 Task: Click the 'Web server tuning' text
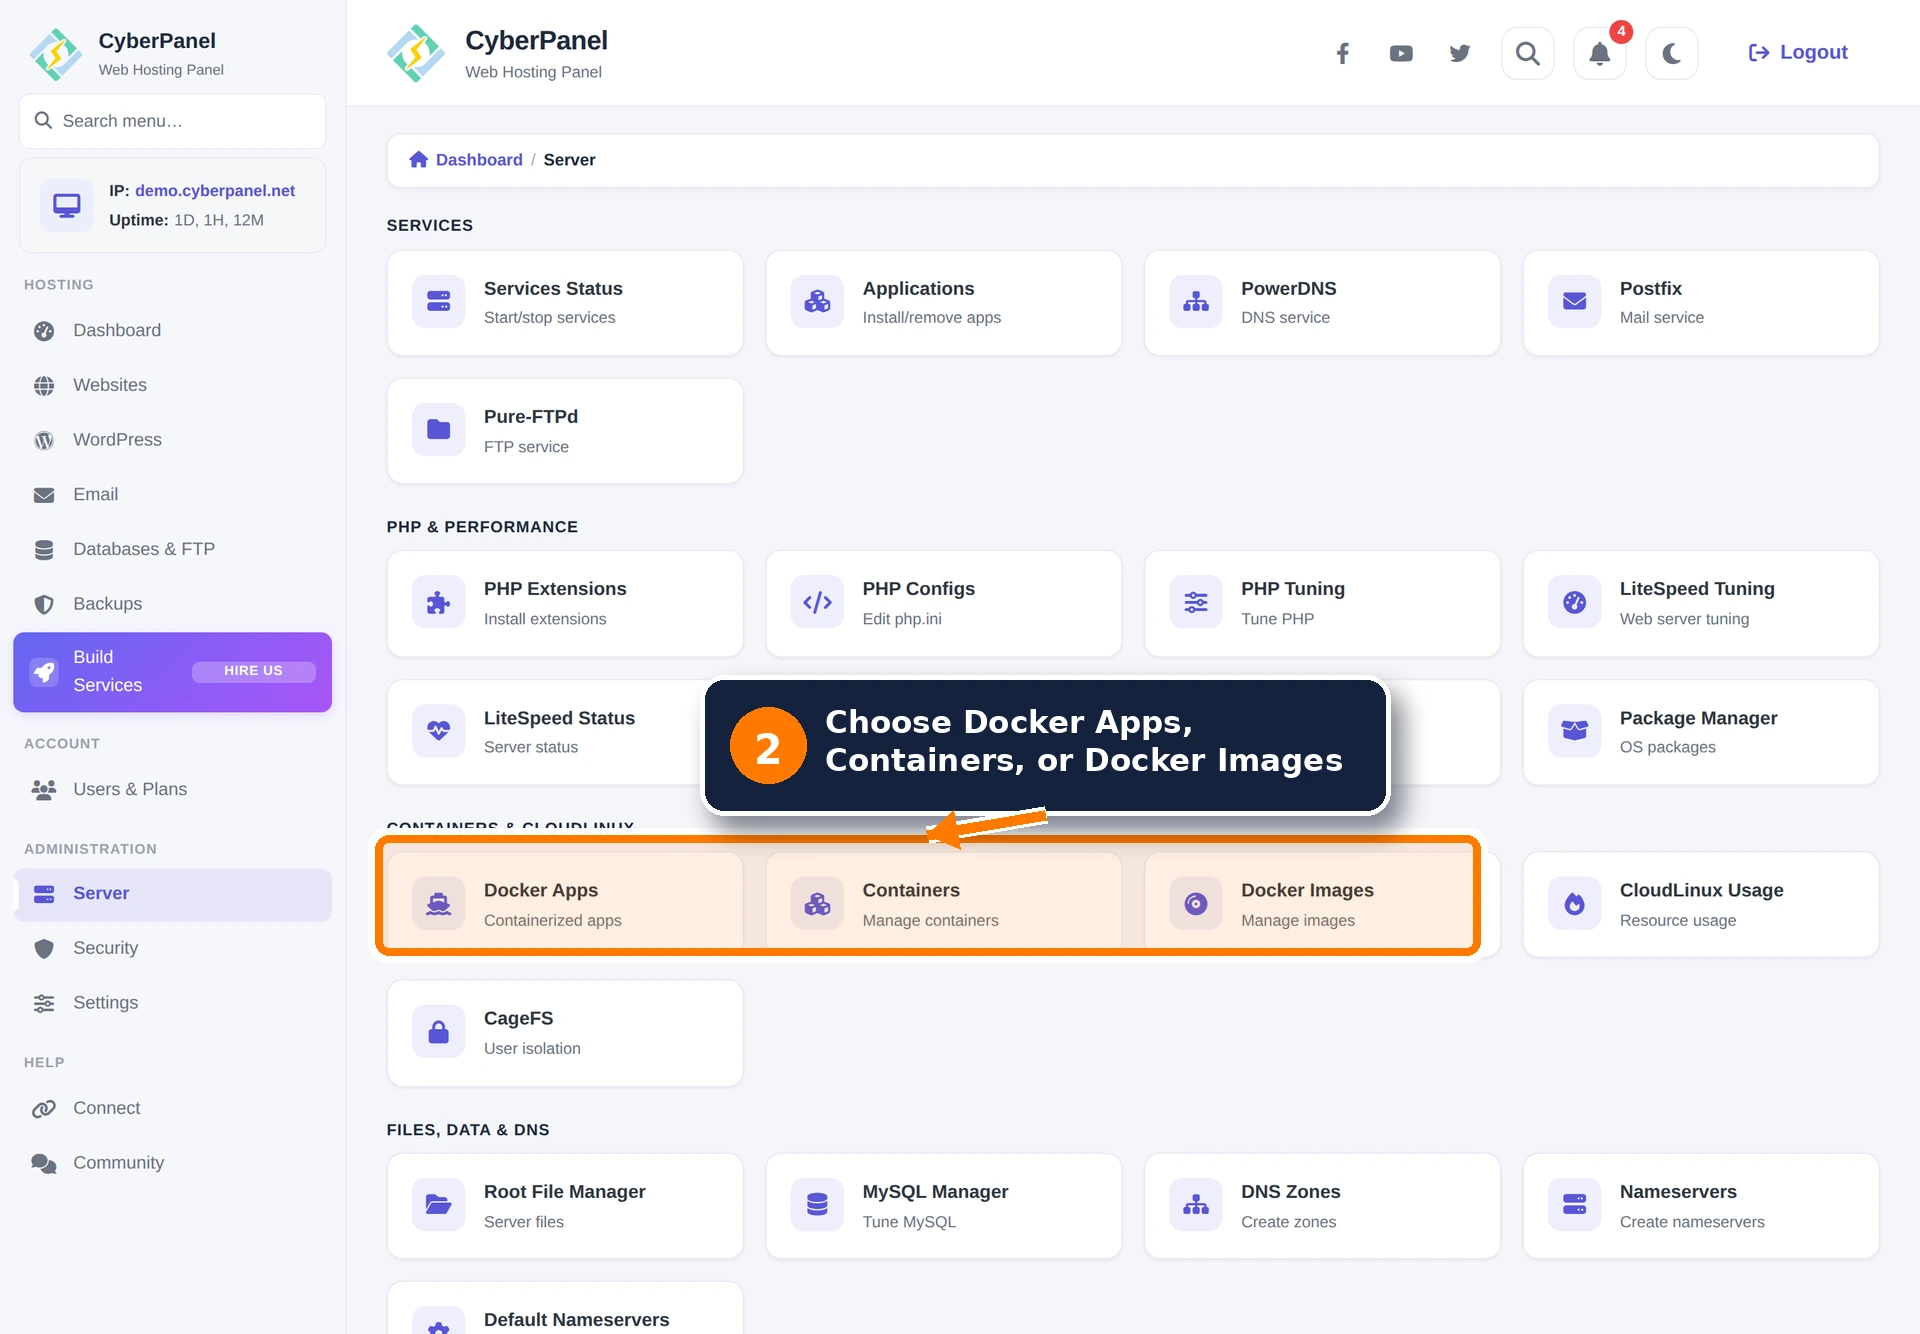click(x=1684, y=619)
